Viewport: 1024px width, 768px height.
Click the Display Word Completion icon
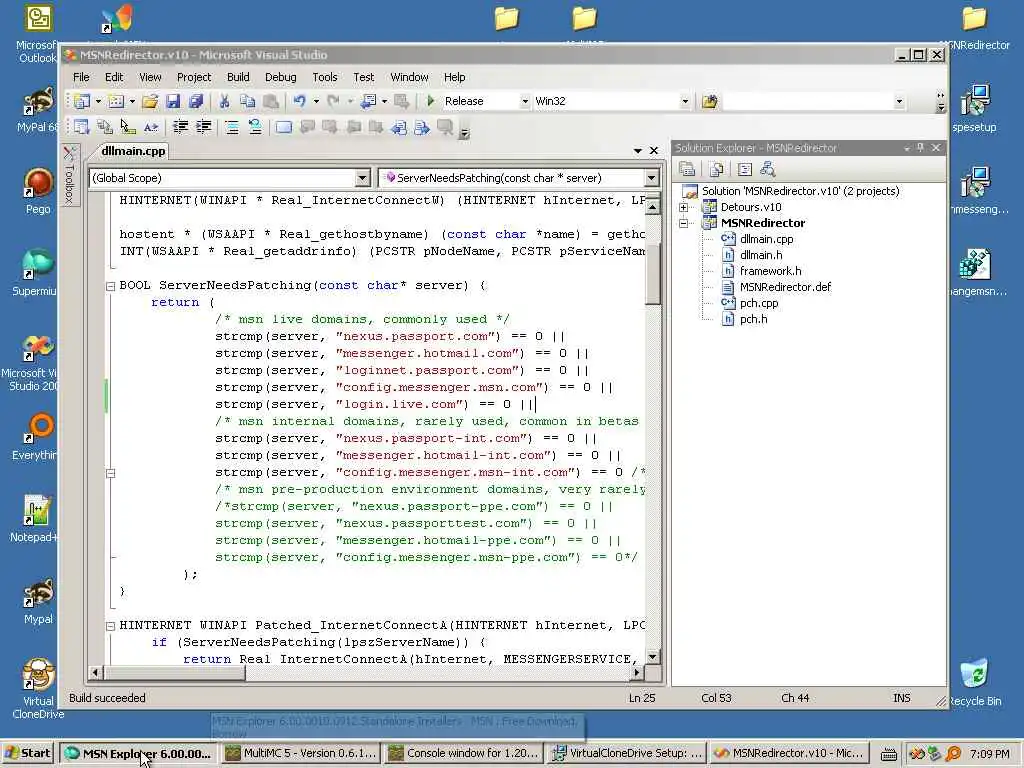click(151, 127)
